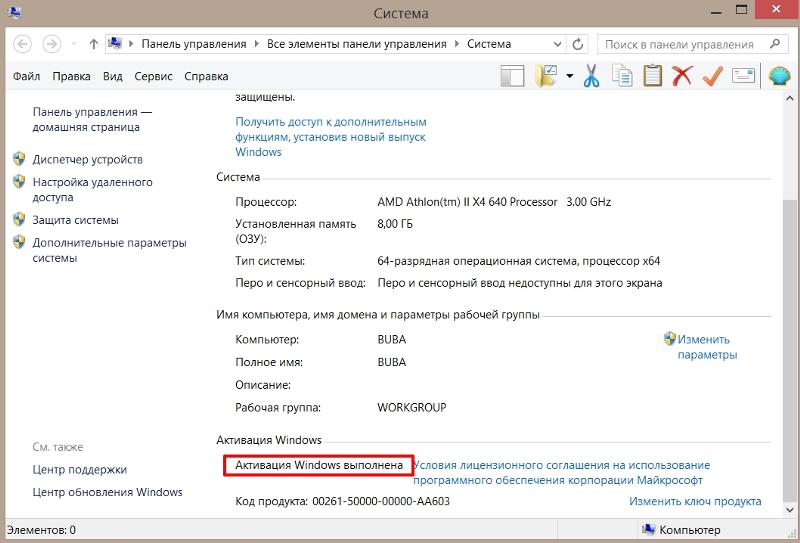This screenshot has width=800, height=543.
Task: Click the Copy documents icon
Action: pyautogui.click(x=622, y=76)
